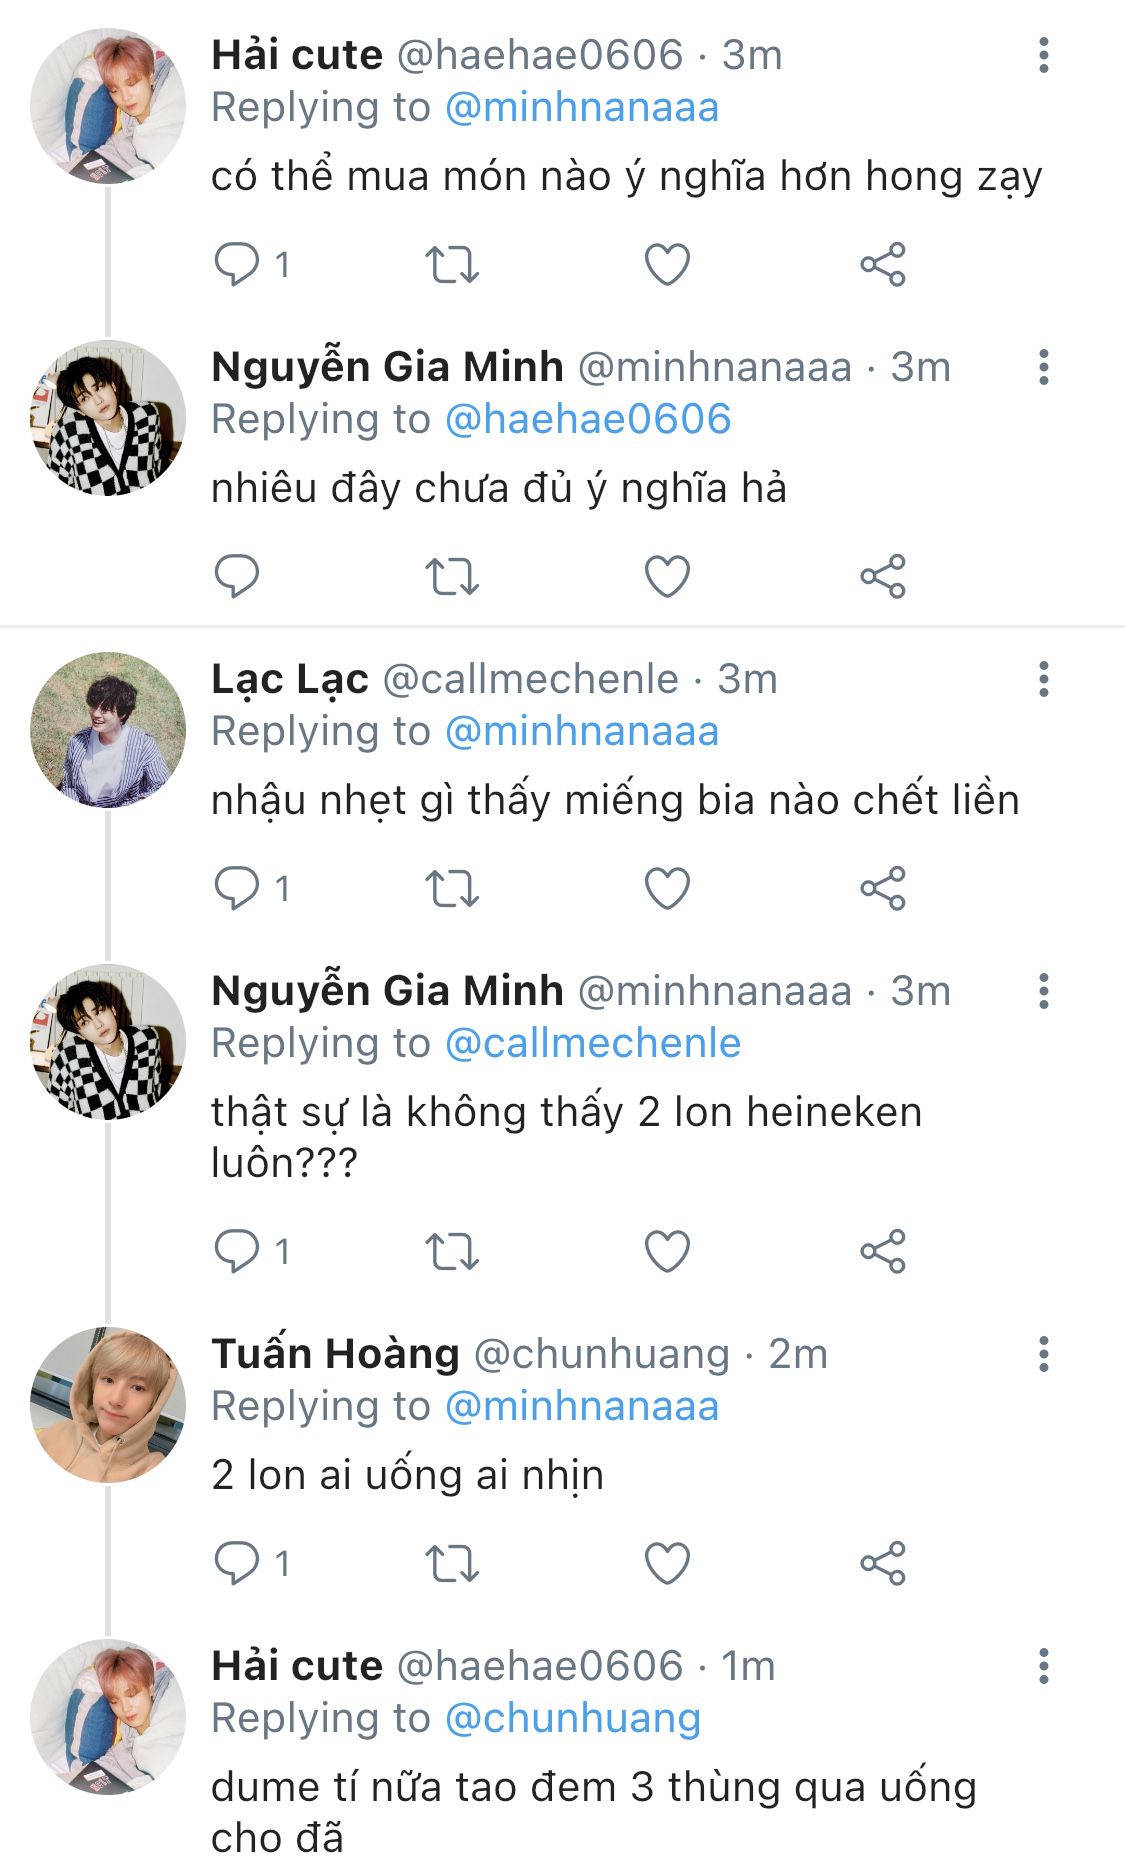Like Tuấn Hoàng's tweet

[x=667, y=1564]
